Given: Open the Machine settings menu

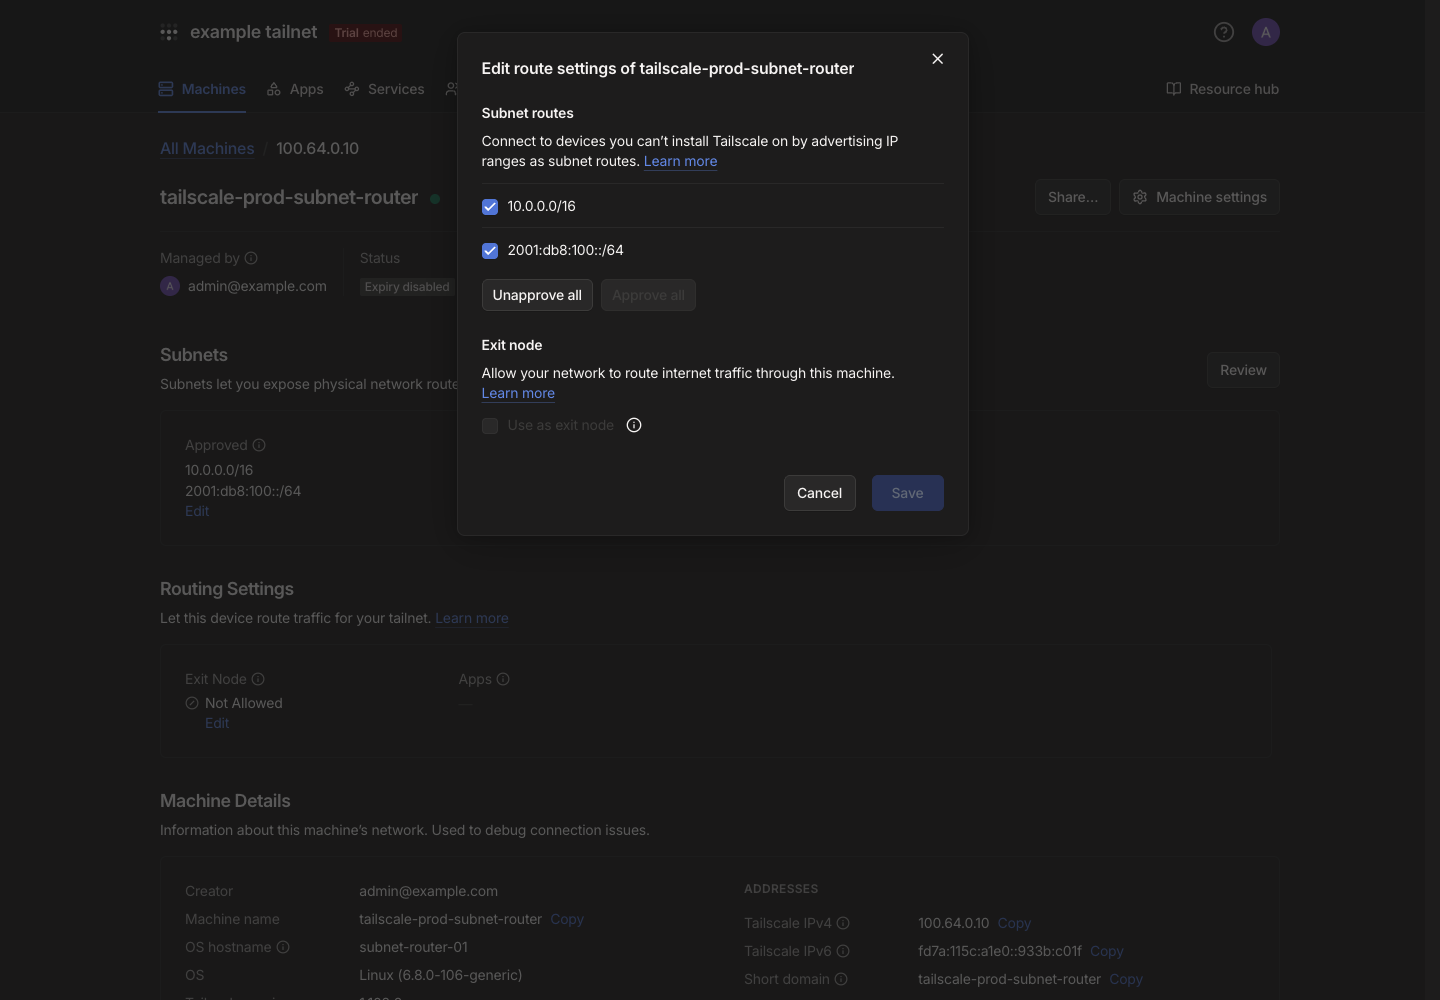Looking at the screenshot, I should (x=1199, y=197).
